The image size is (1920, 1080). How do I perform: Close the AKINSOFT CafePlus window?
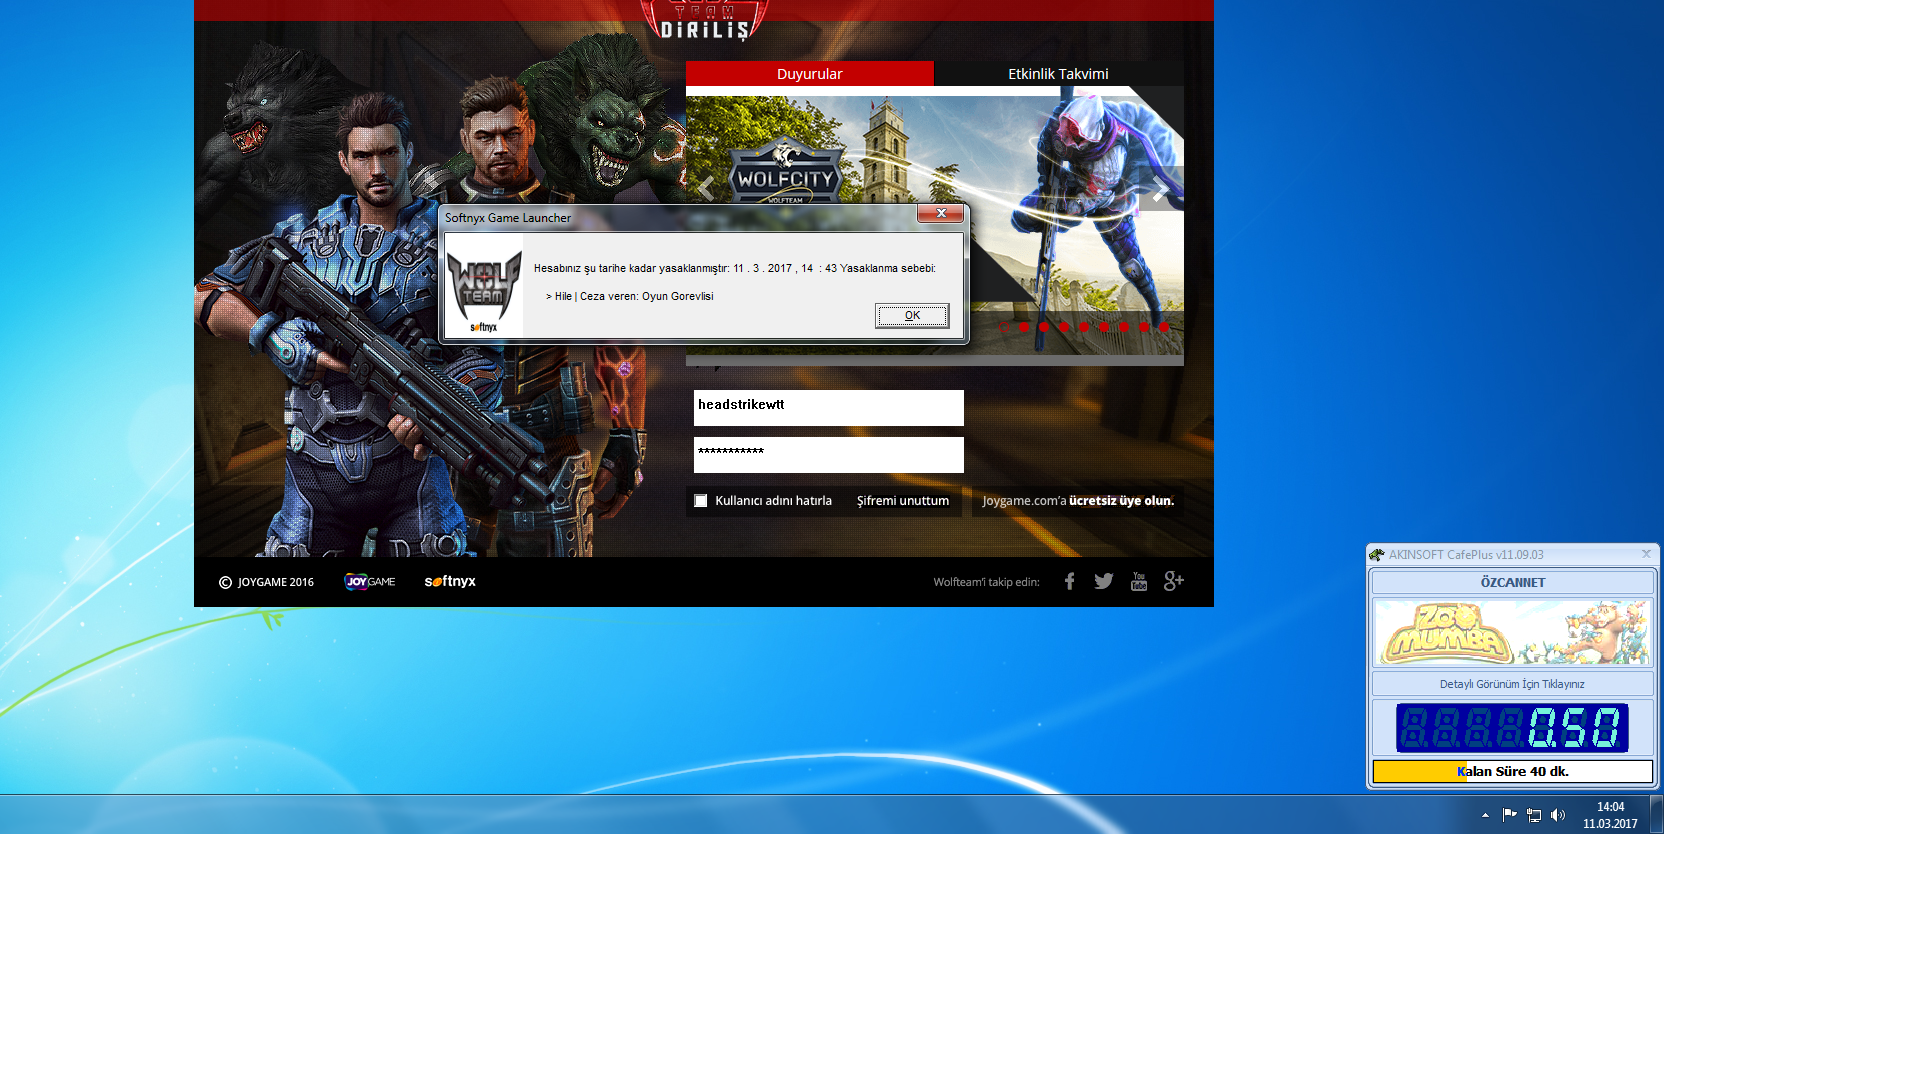1646,554
